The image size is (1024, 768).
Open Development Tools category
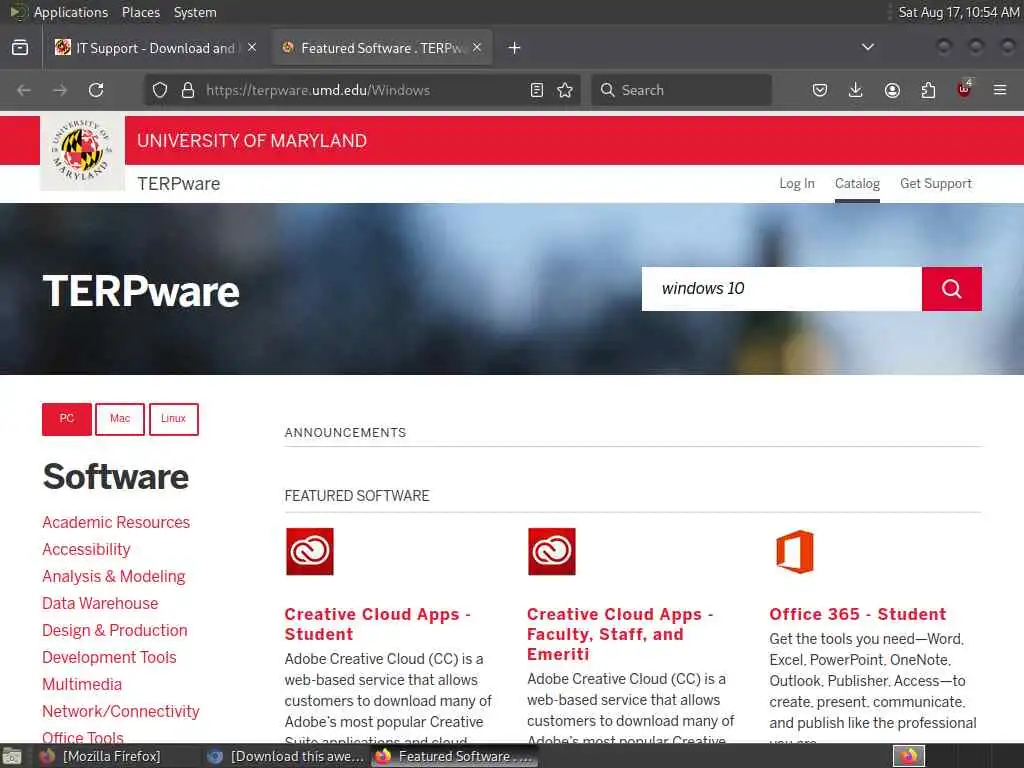109,658
